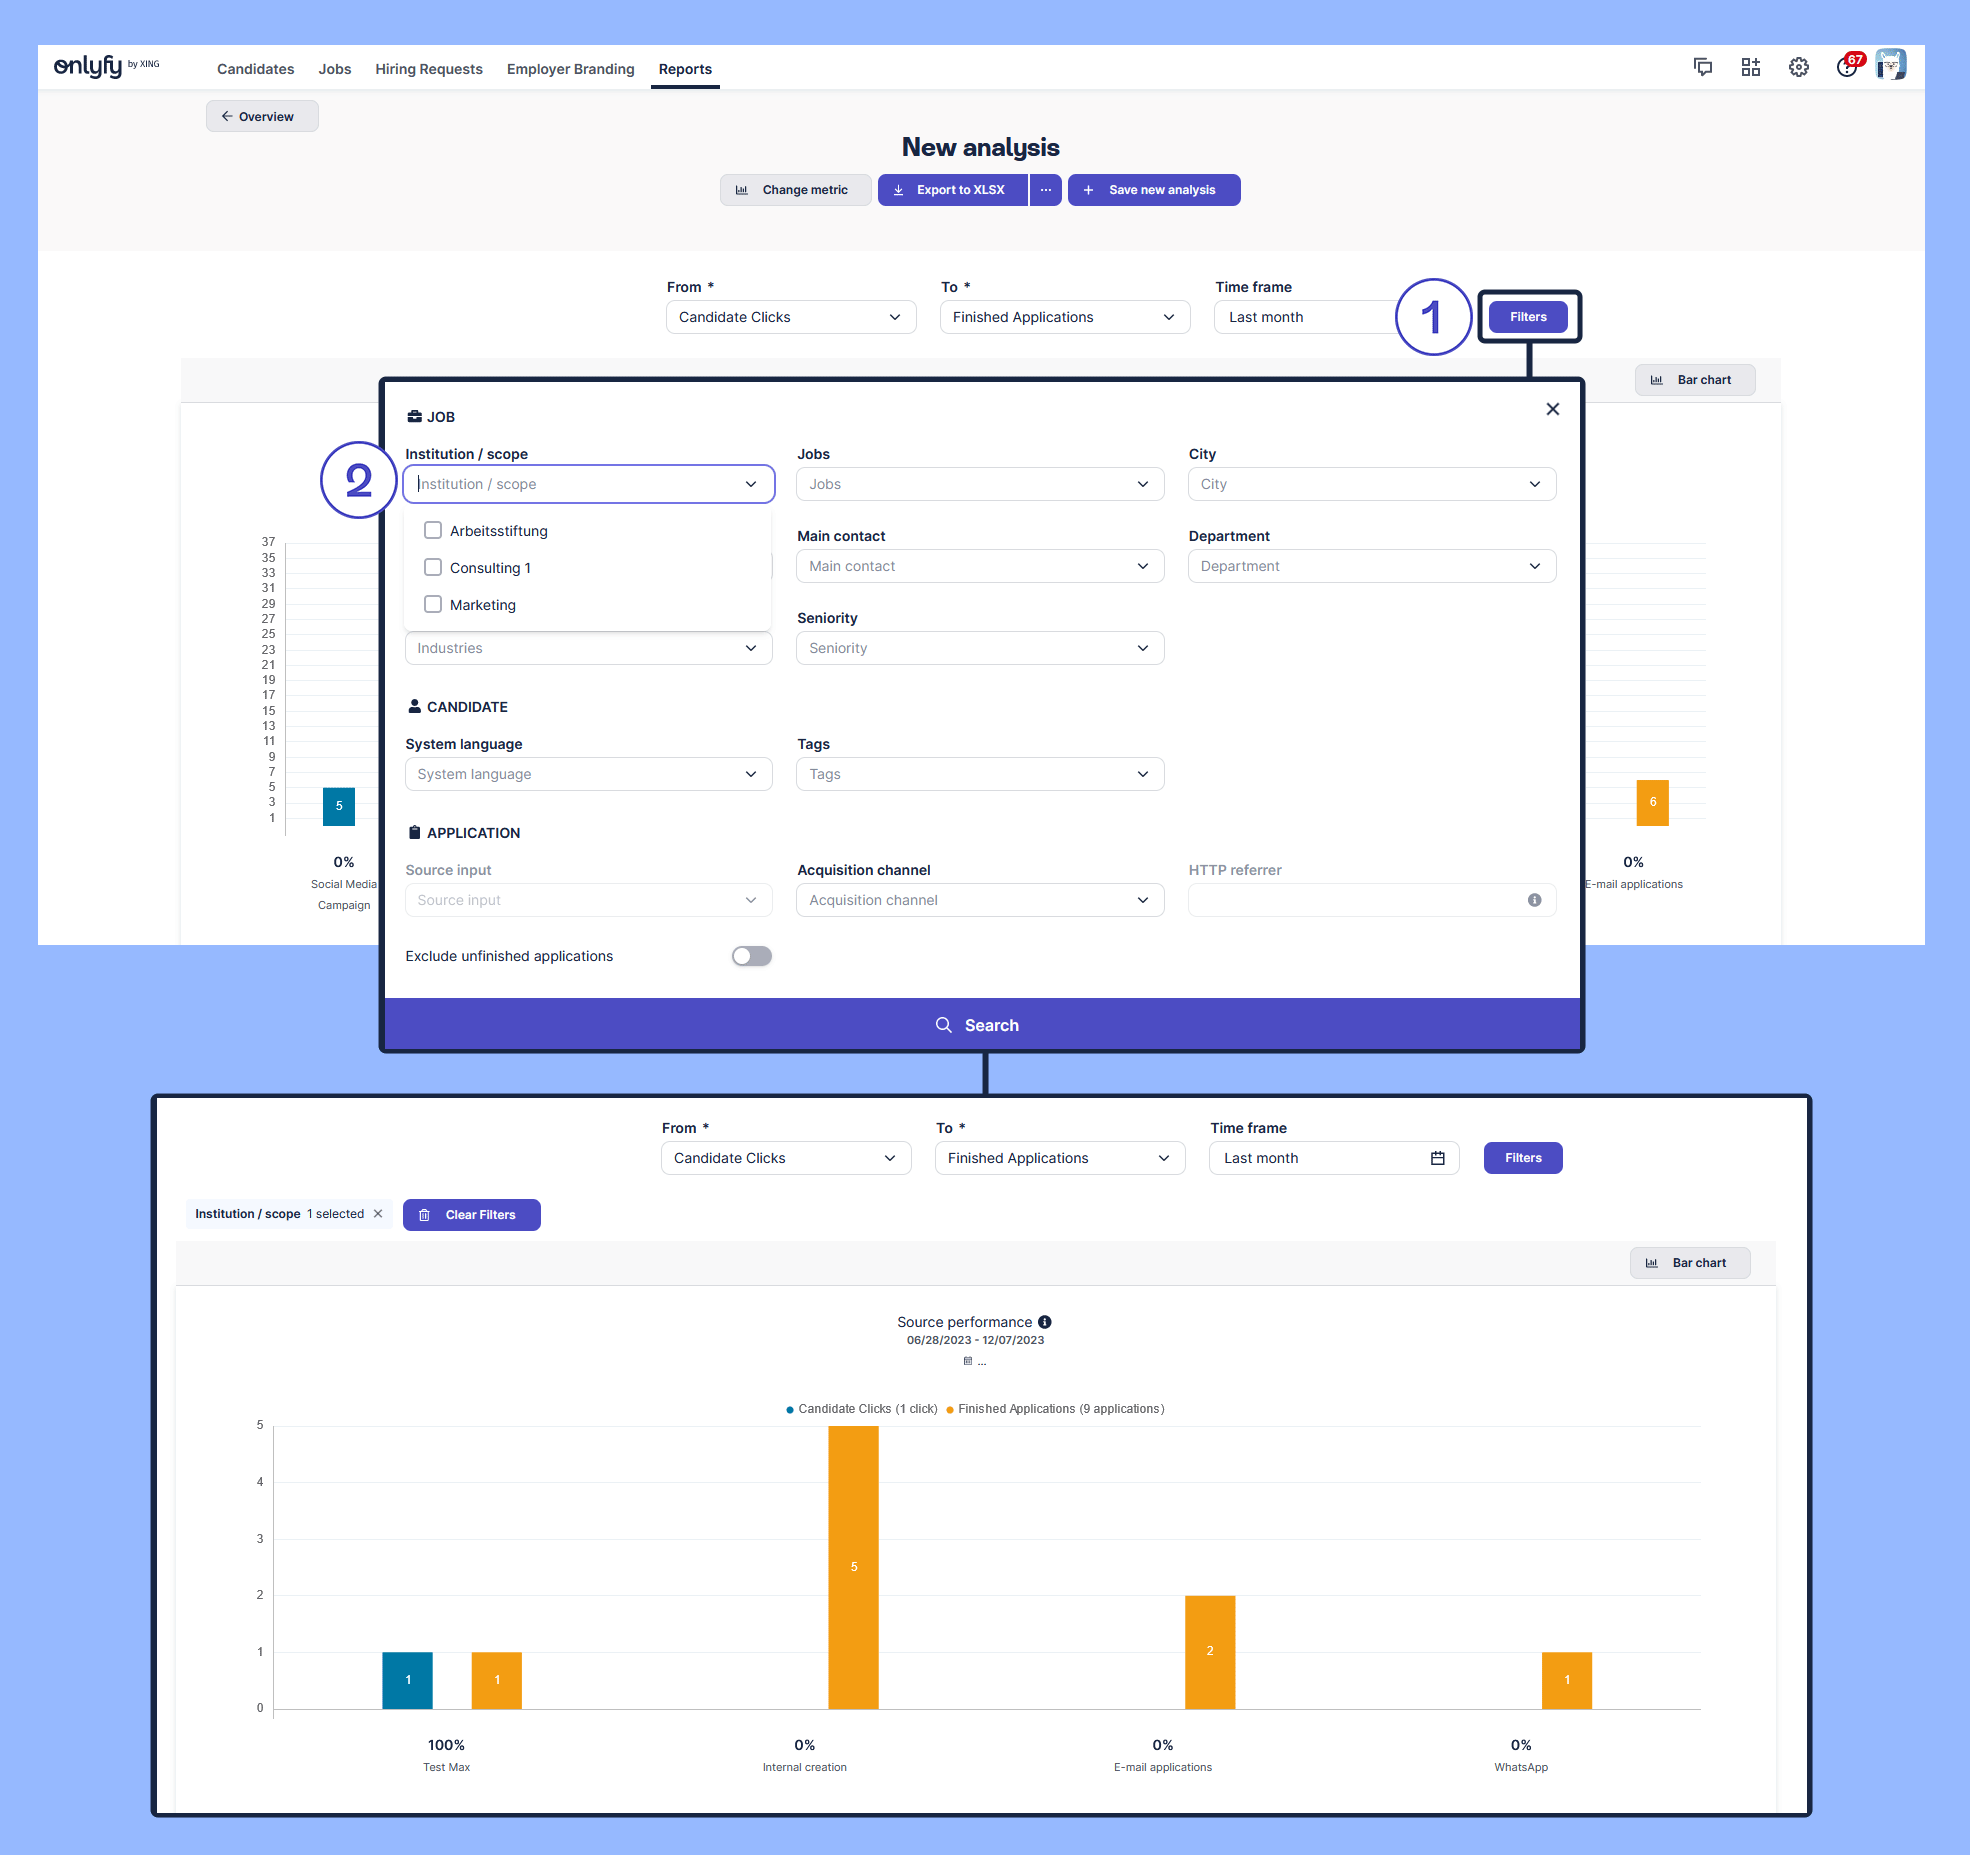Open notifications with 67 badge

pos(1846,67)
